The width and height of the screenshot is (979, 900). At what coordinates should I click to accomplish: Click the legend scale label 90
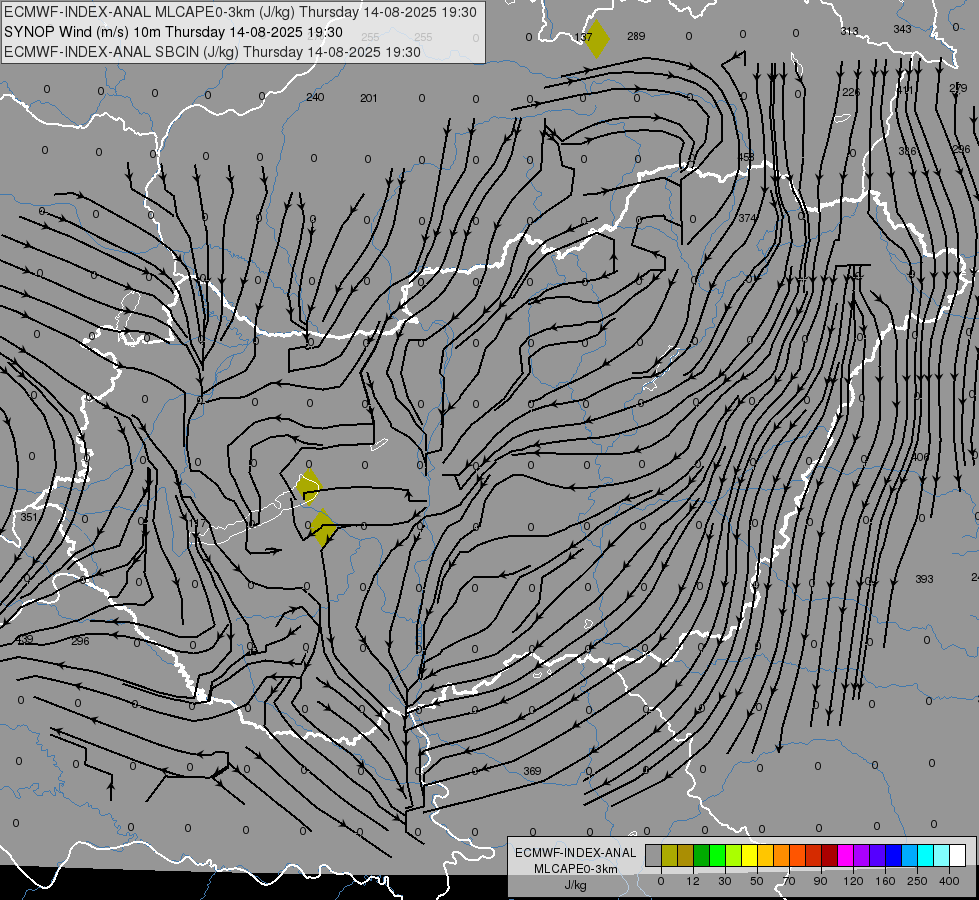[820, 881]
